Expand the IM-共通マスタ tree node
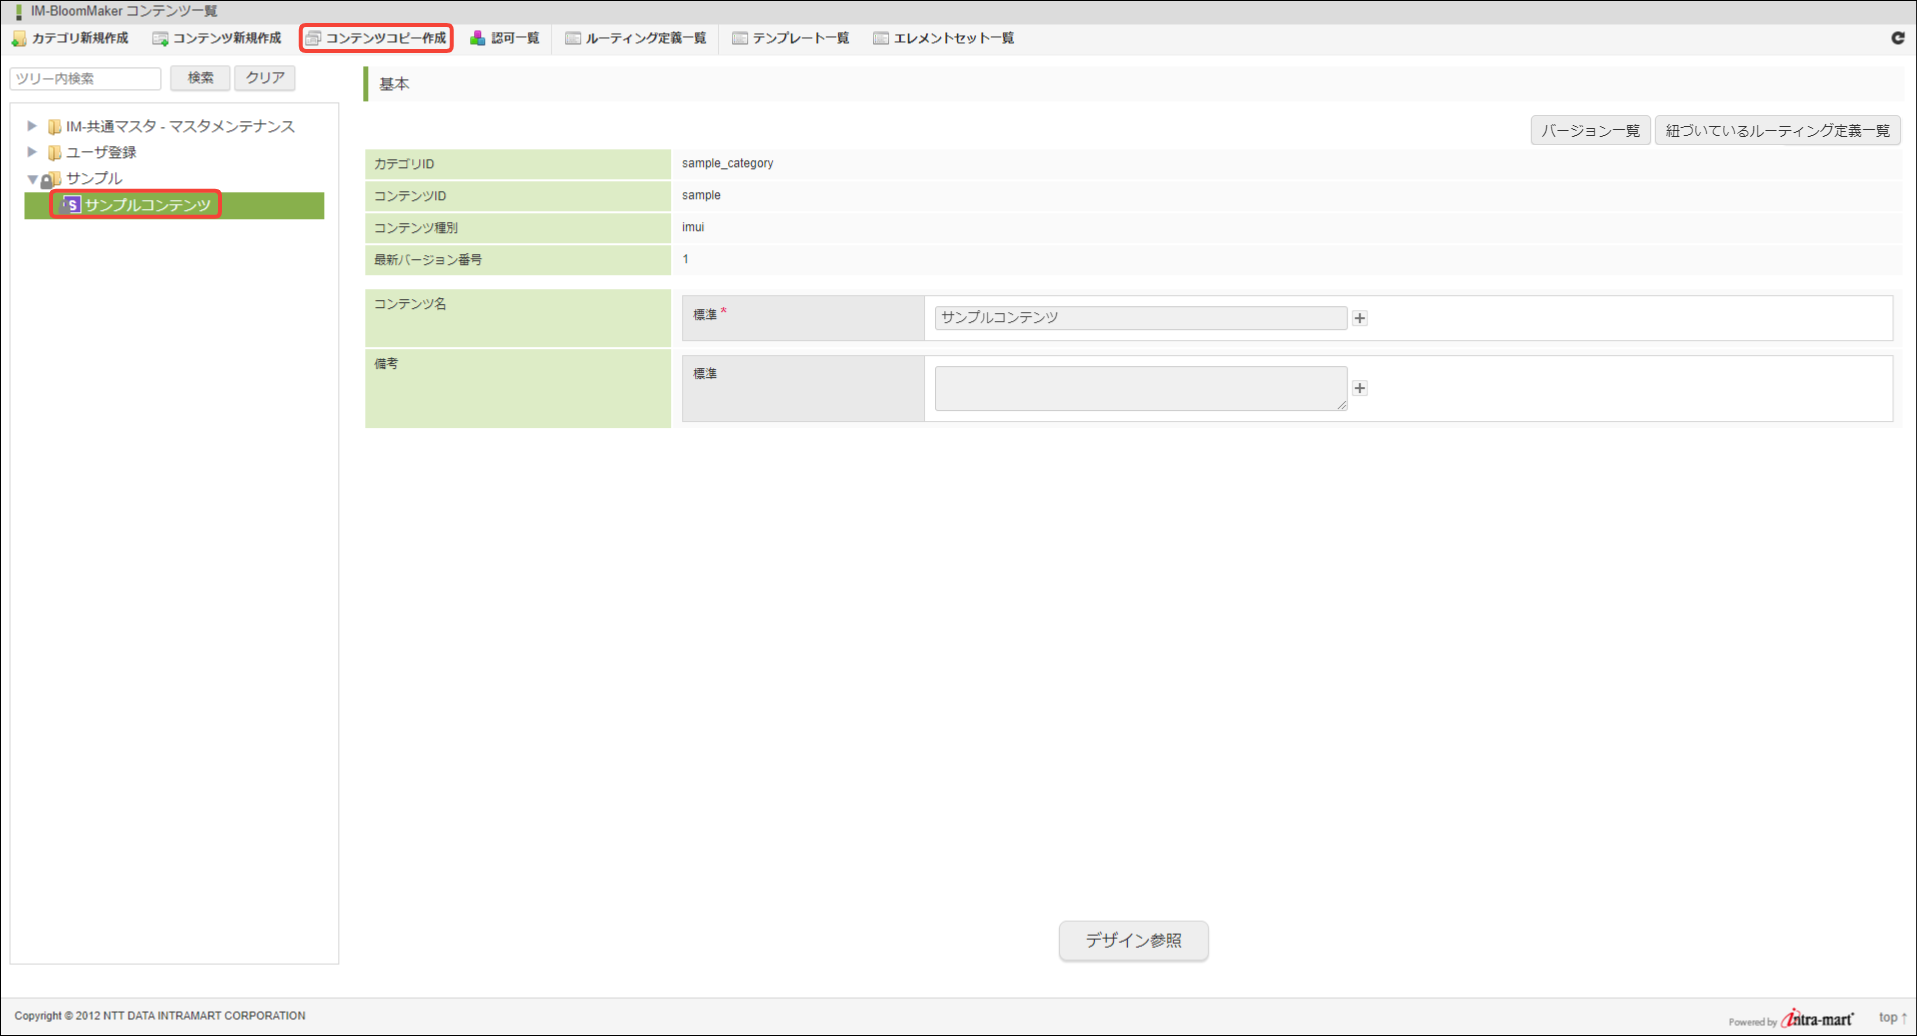 point(32,126)
